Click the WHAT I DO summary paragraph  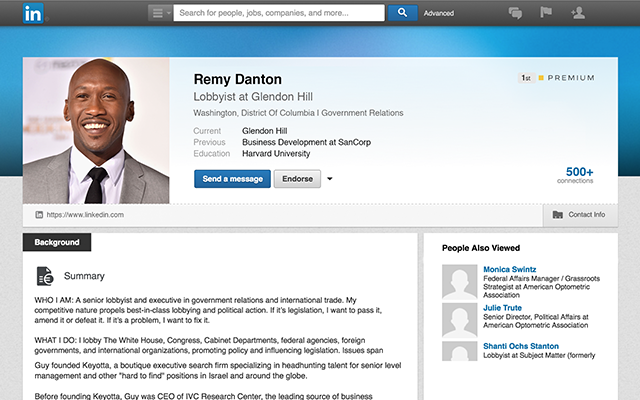(209, 345)
